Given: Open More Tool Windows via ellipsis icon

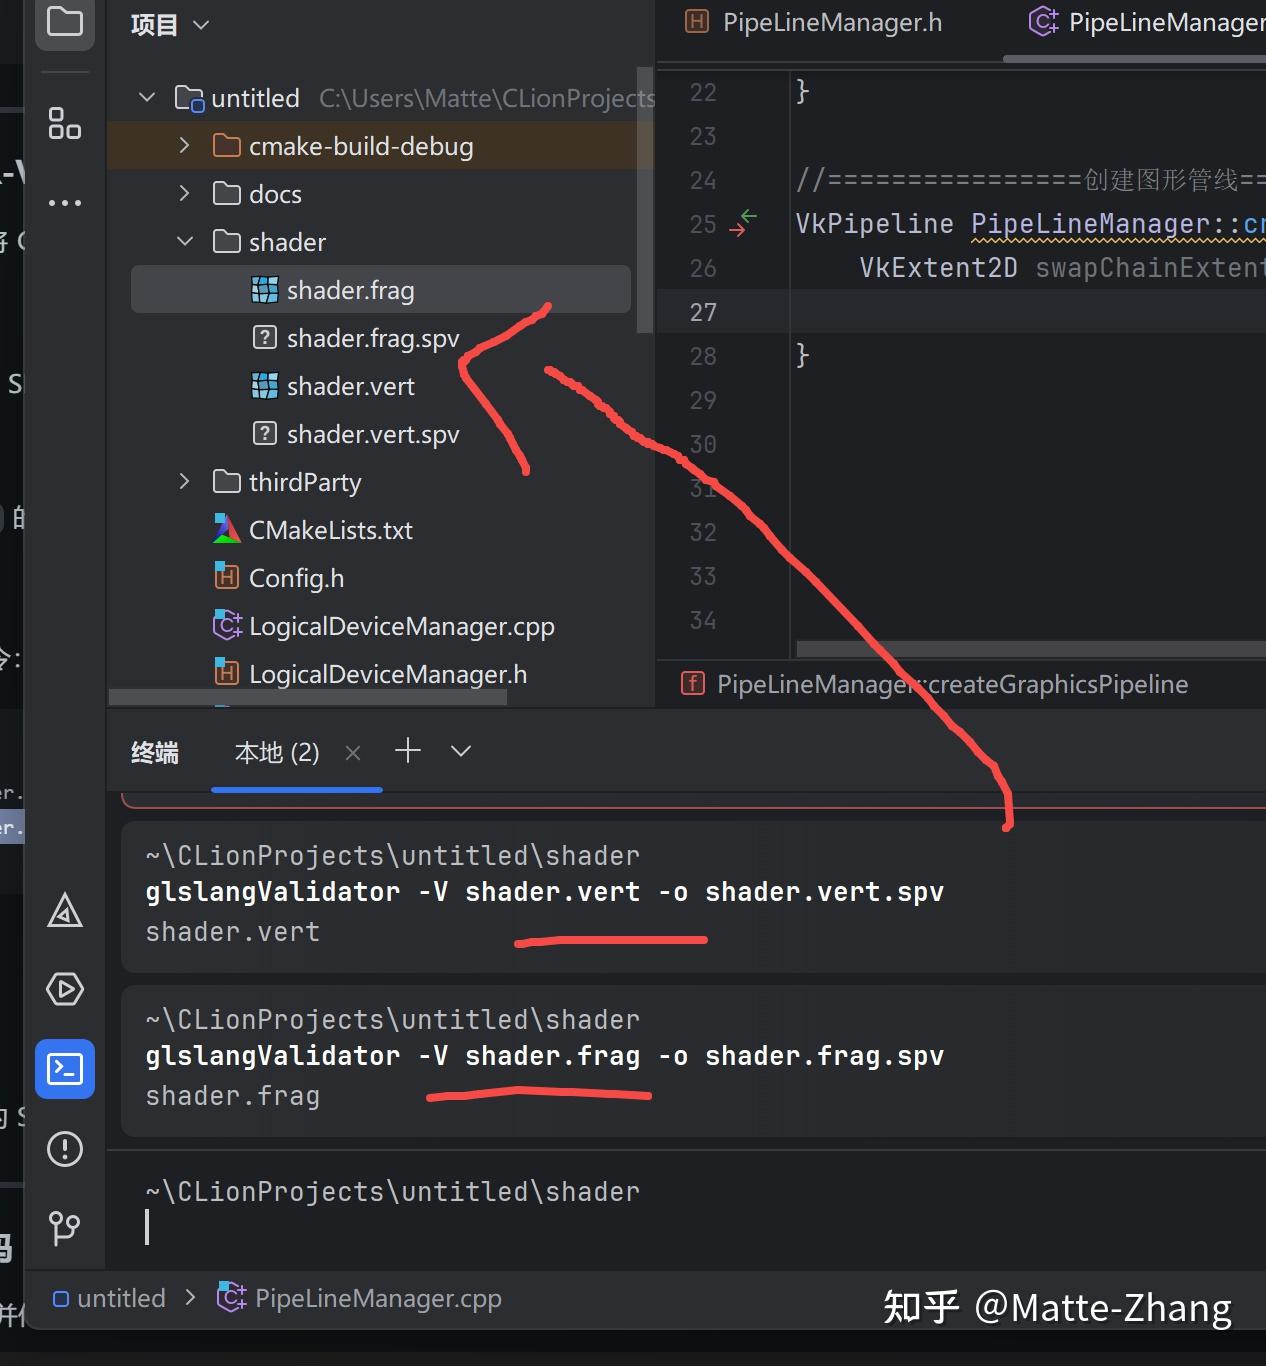Looking at the screenshot, I should pyautogui.click(x=64, y=202).
